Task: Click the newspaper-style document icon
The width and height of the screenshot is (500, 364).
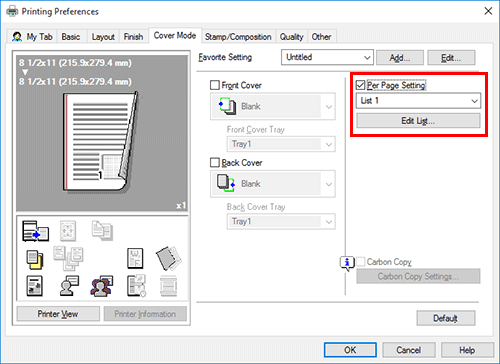Action: click(35, 286)
